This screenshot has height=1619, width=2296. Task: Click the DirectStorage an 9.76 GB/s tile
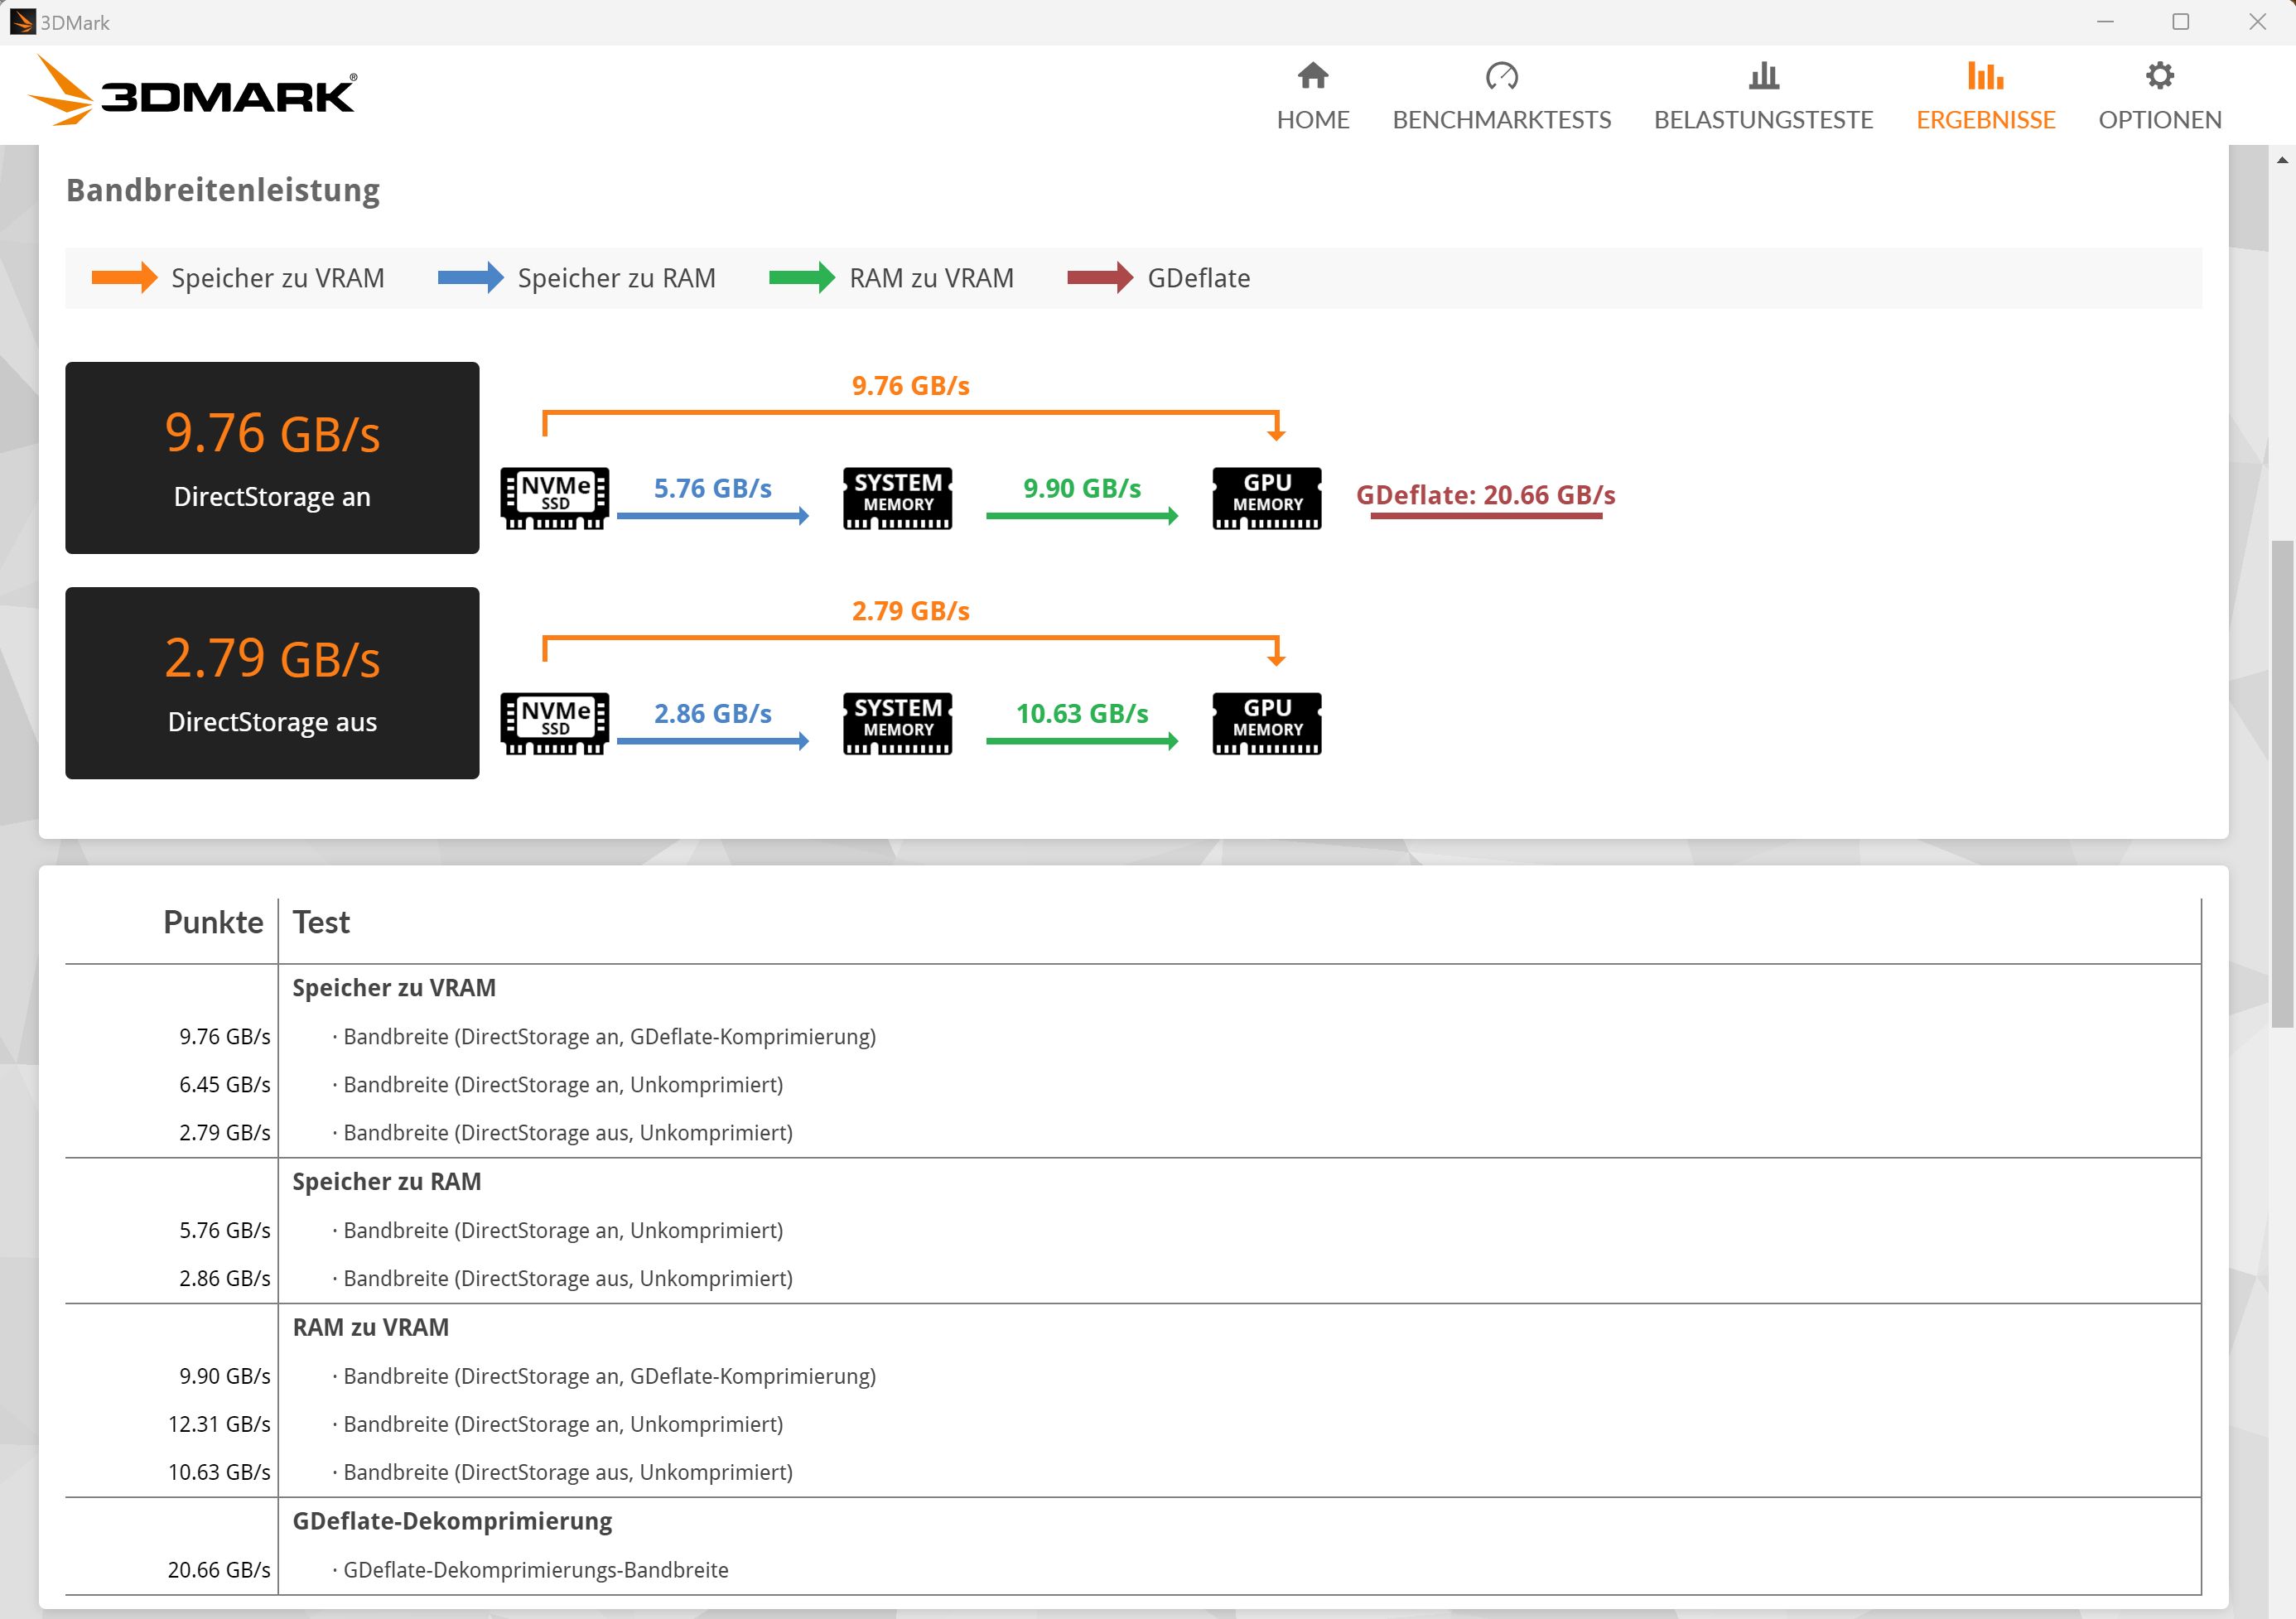coord(272,457)
